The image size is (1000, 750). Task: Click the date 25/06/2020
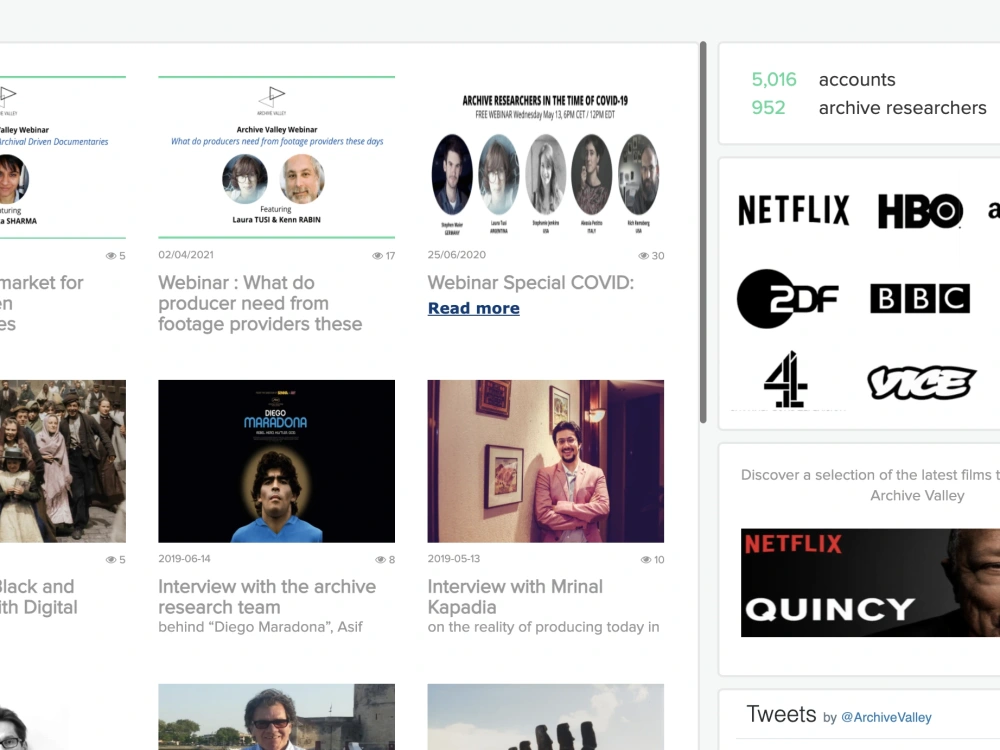point(457,255)
